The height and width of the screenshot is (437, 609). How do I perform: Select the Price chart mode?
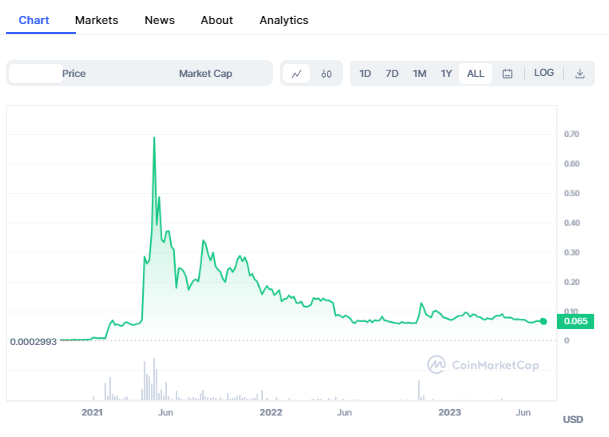click(x=74, y=73)
